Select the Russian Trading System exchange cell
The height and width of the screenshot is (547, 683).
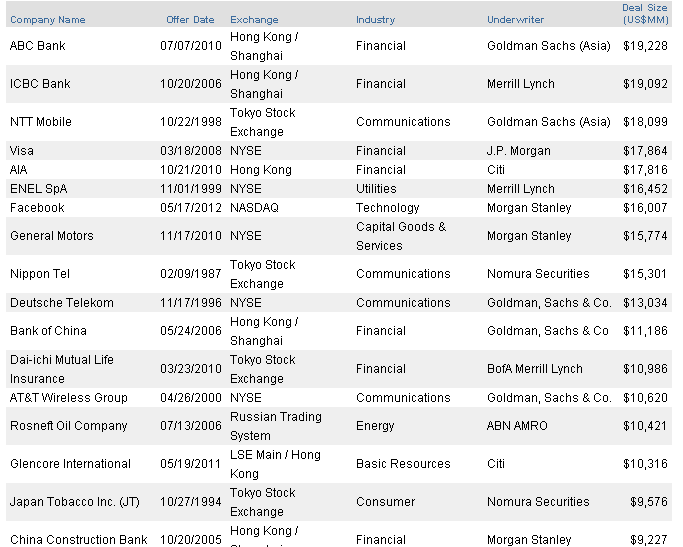276,426
